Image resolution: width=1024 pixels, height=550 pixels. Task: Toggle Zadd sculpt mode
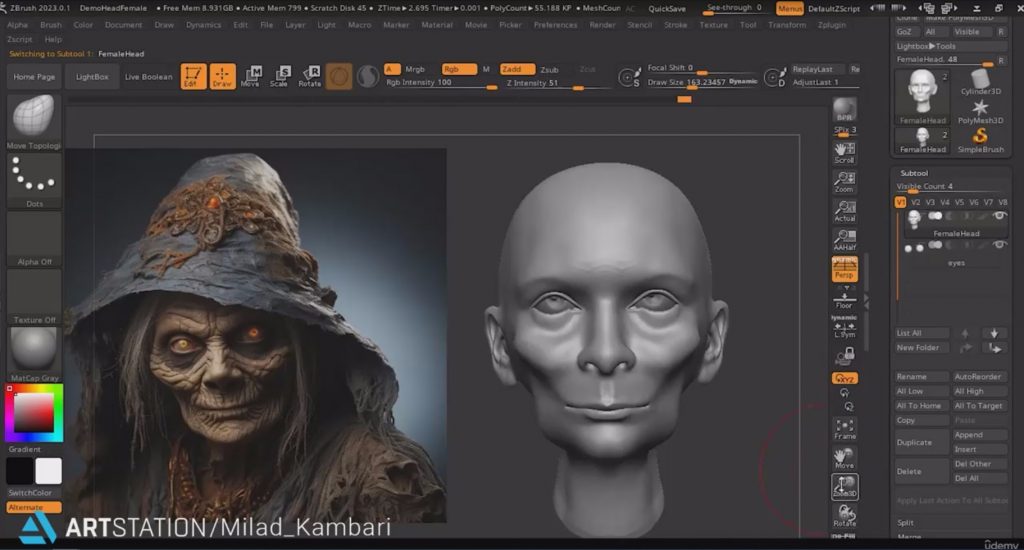(517, 69)
